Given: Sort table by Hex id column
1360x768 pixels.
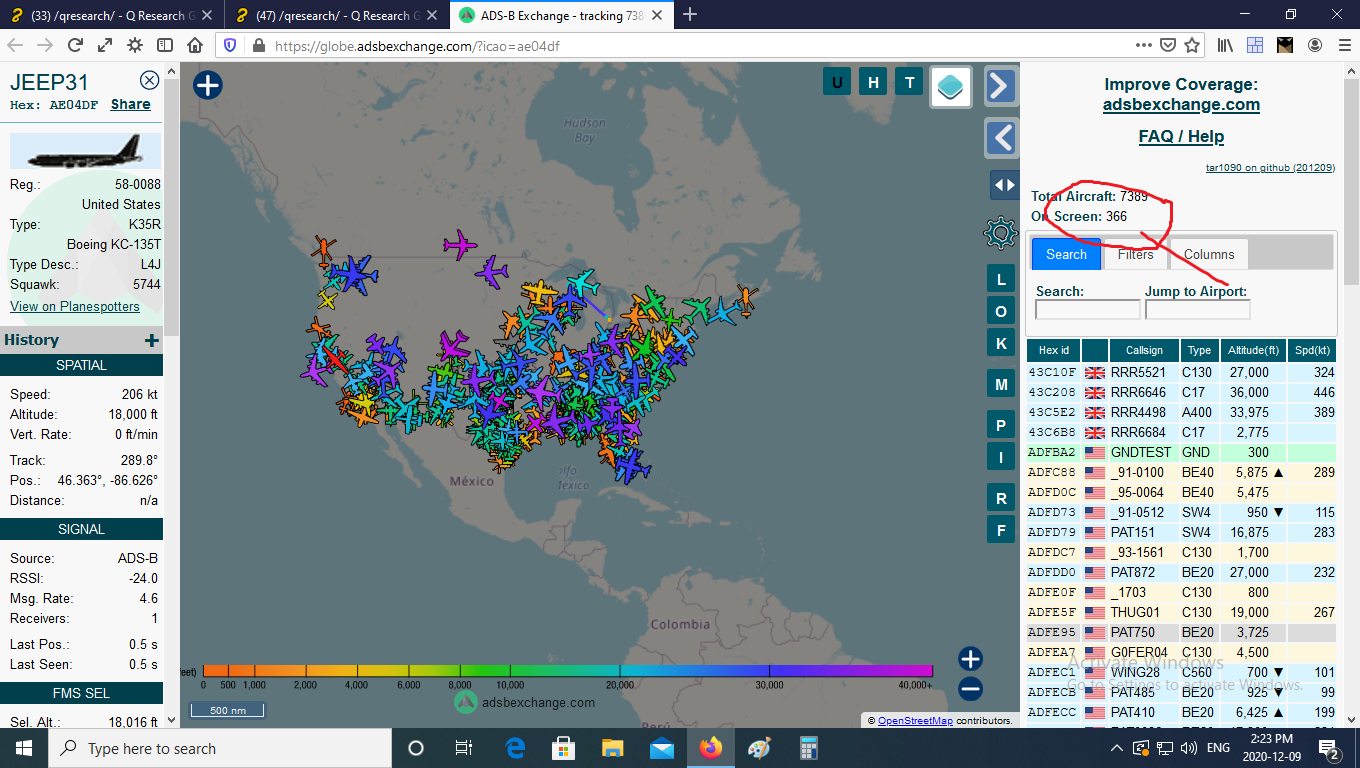Looking at the screenshot, I should (x=1054, y=350).
